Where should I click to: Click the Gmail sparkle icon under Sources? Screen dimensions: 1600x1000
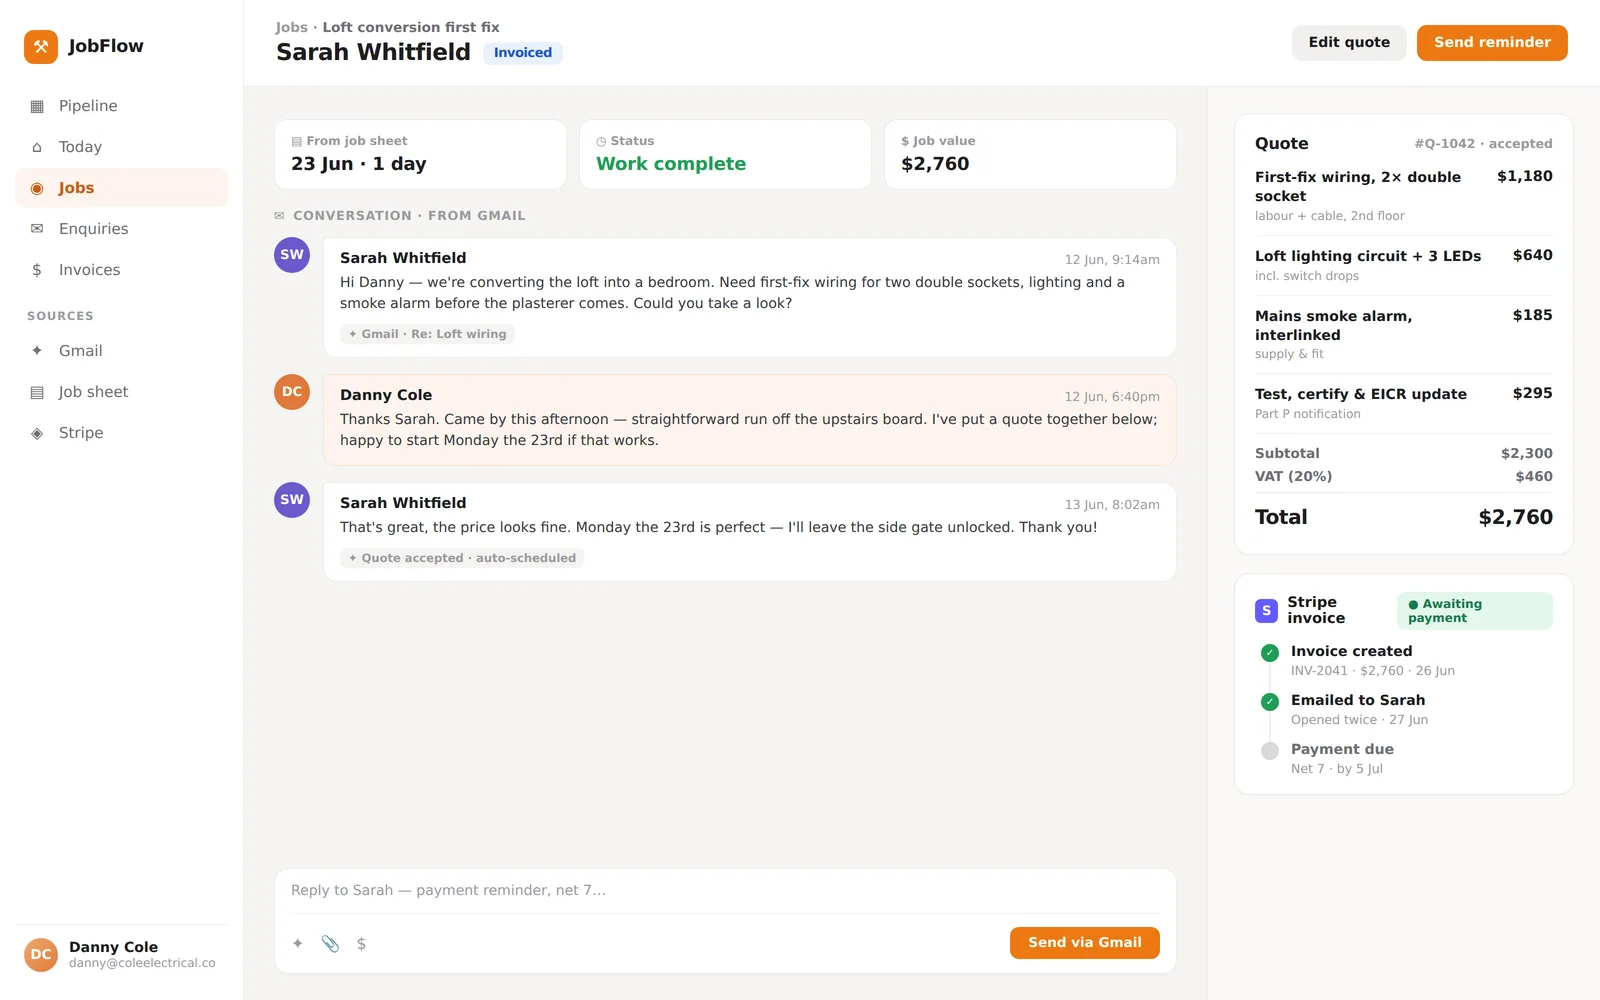point(37,351)
